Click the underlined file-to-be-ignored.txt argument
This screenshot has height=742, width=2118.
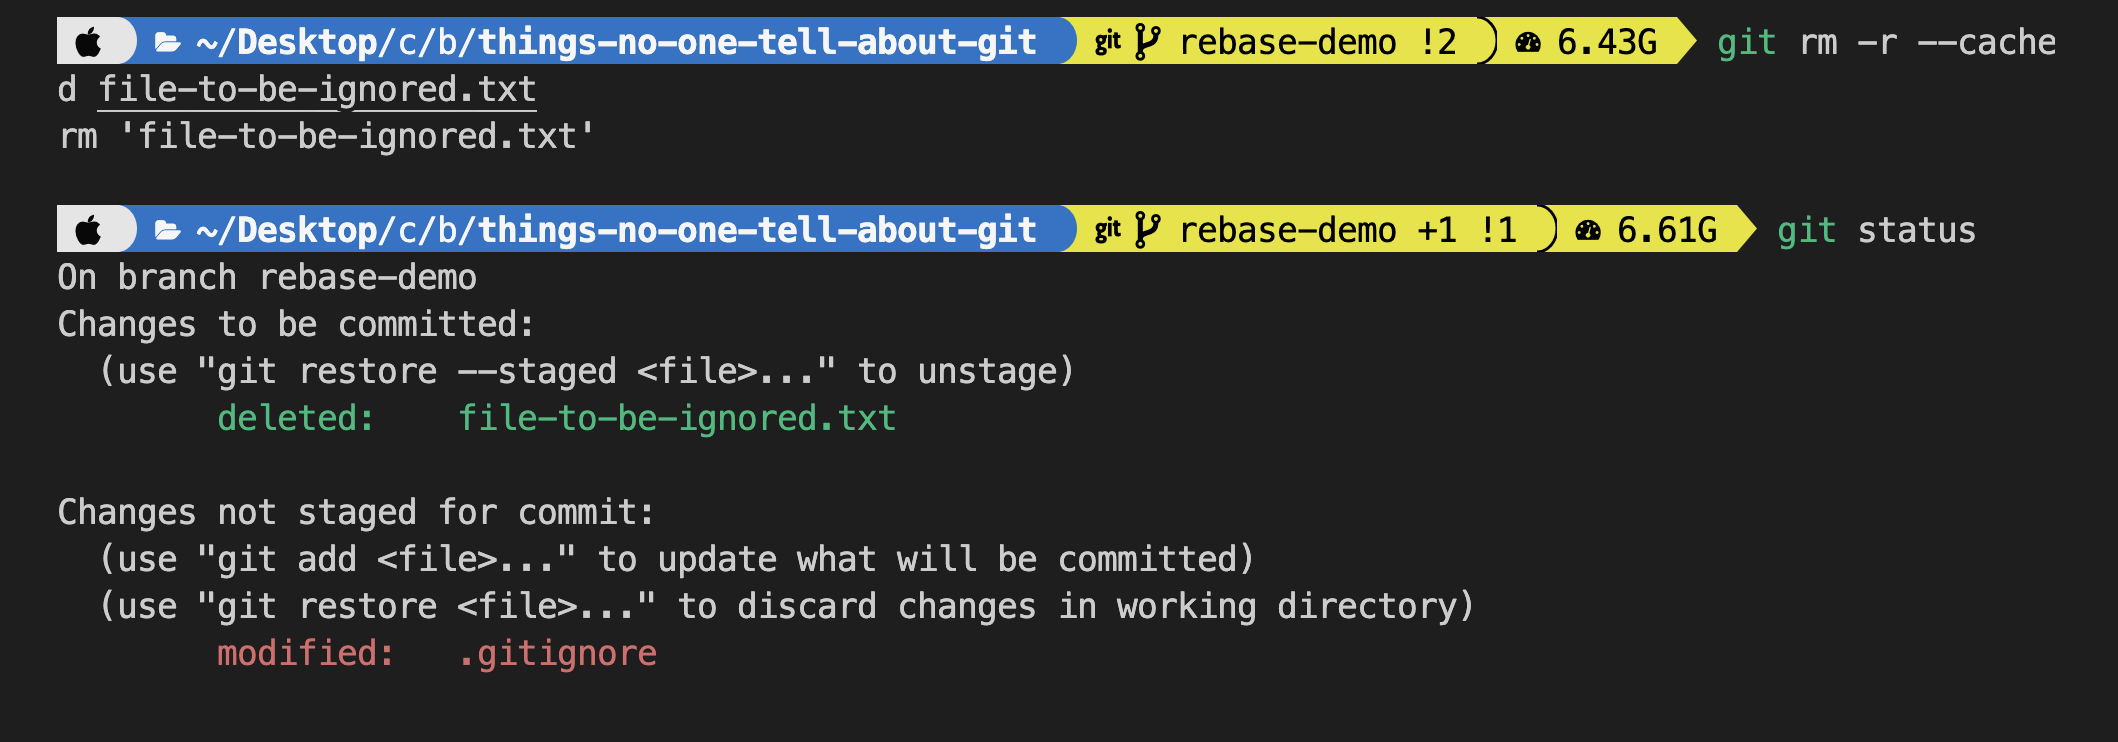coord(317,89)
